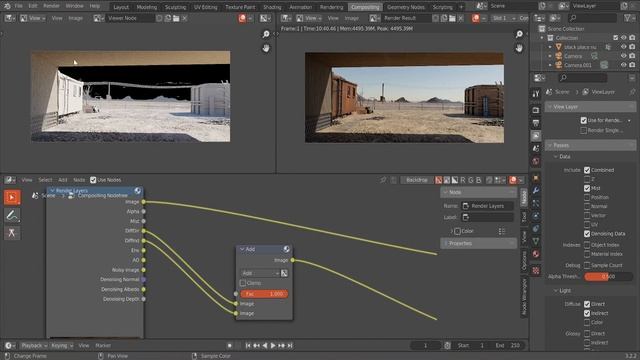The width and height of the screenshot is (640, 360).
Task: Open the Keying dropdown
Action: click(x=62, y=345)
